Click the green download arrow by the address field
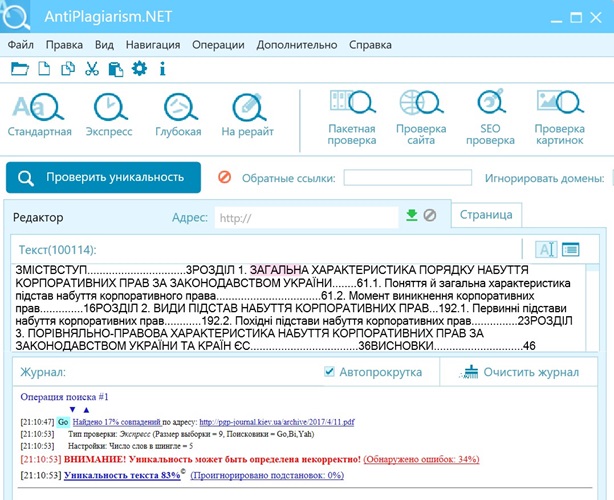The height and width of the screenshot is (500, 614). coord(412,215)
